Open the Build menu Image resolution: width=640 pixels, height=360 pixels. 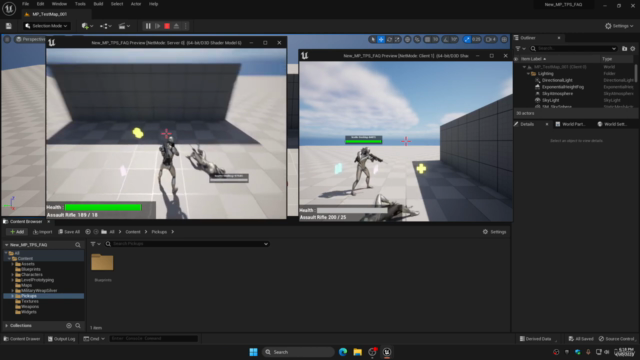point(98,4)
